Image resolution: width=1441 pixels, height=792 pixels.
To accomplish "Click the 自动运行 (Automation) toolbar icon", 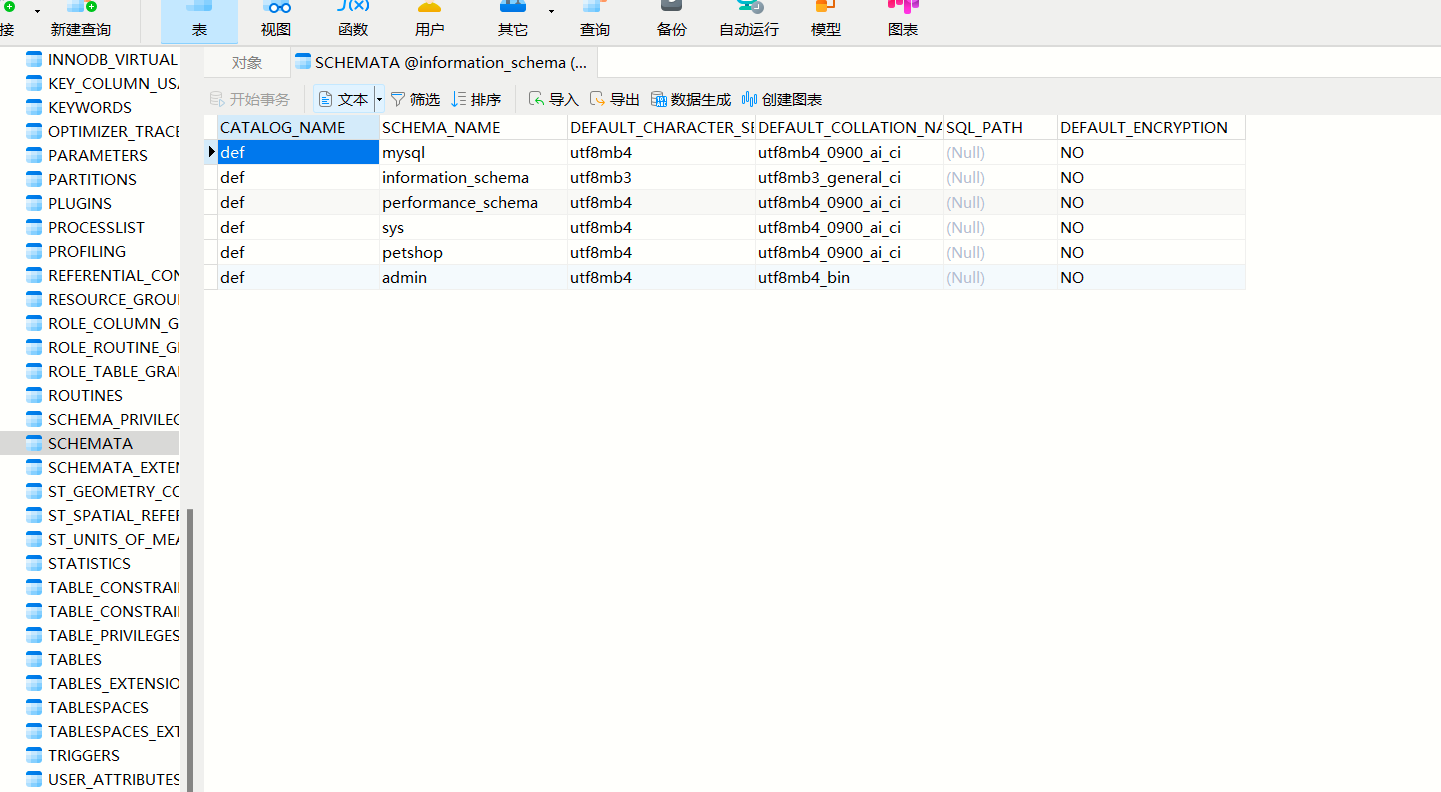I will click(749, 19).
